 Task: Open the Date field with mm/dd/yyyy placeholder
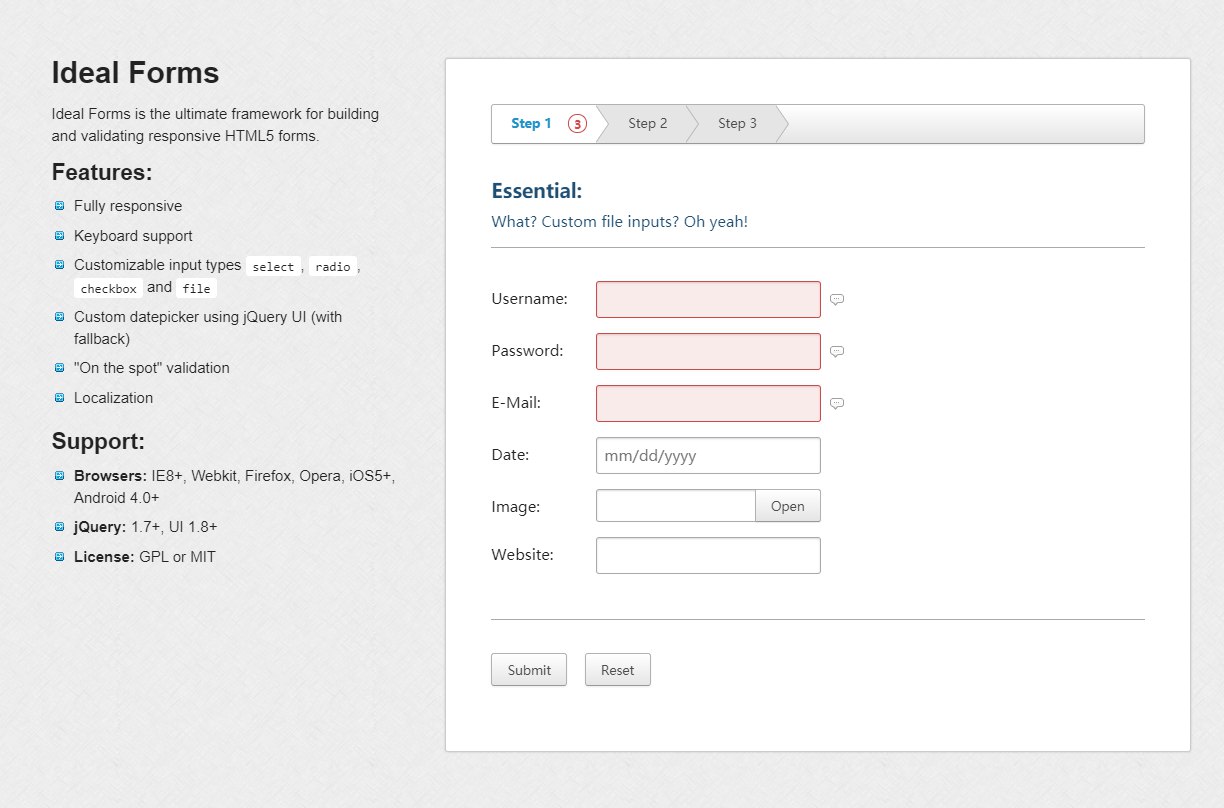click(x=708, y=455)
